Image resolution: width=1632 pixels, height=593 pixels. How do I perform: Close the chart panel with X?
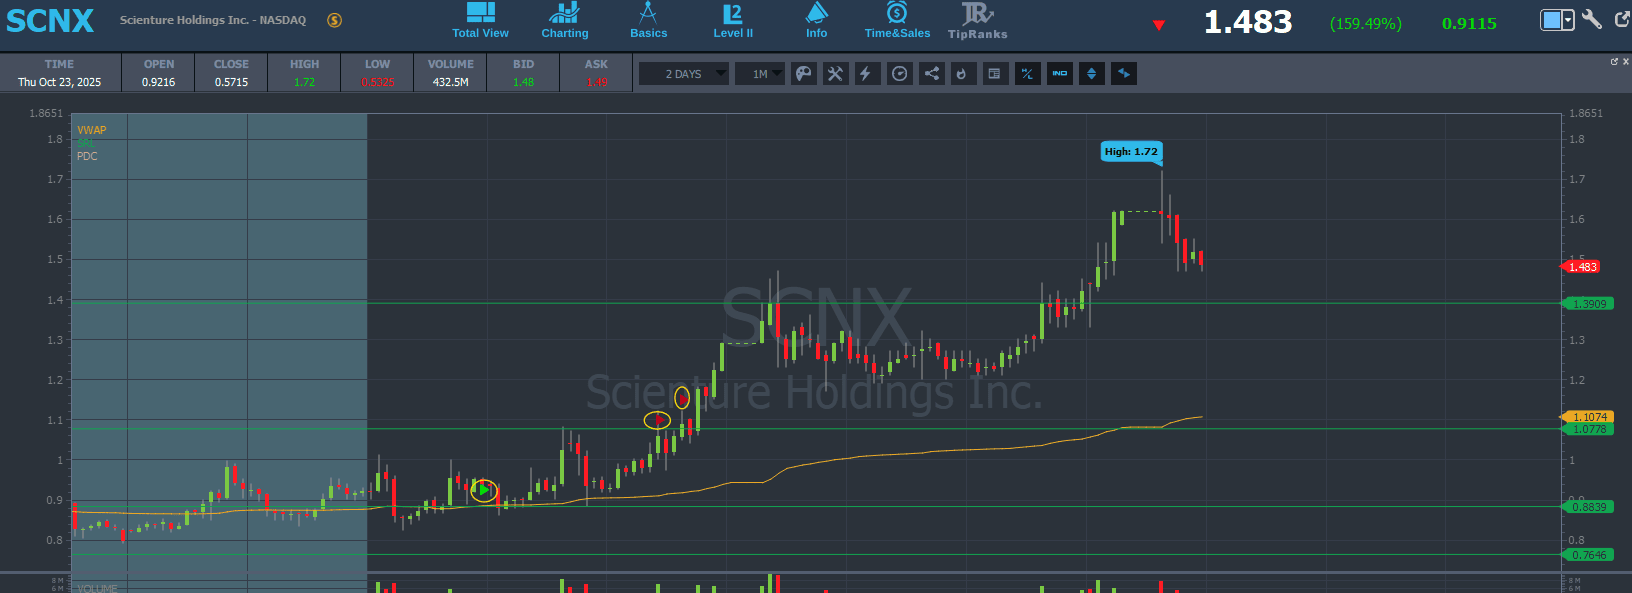1626,62
